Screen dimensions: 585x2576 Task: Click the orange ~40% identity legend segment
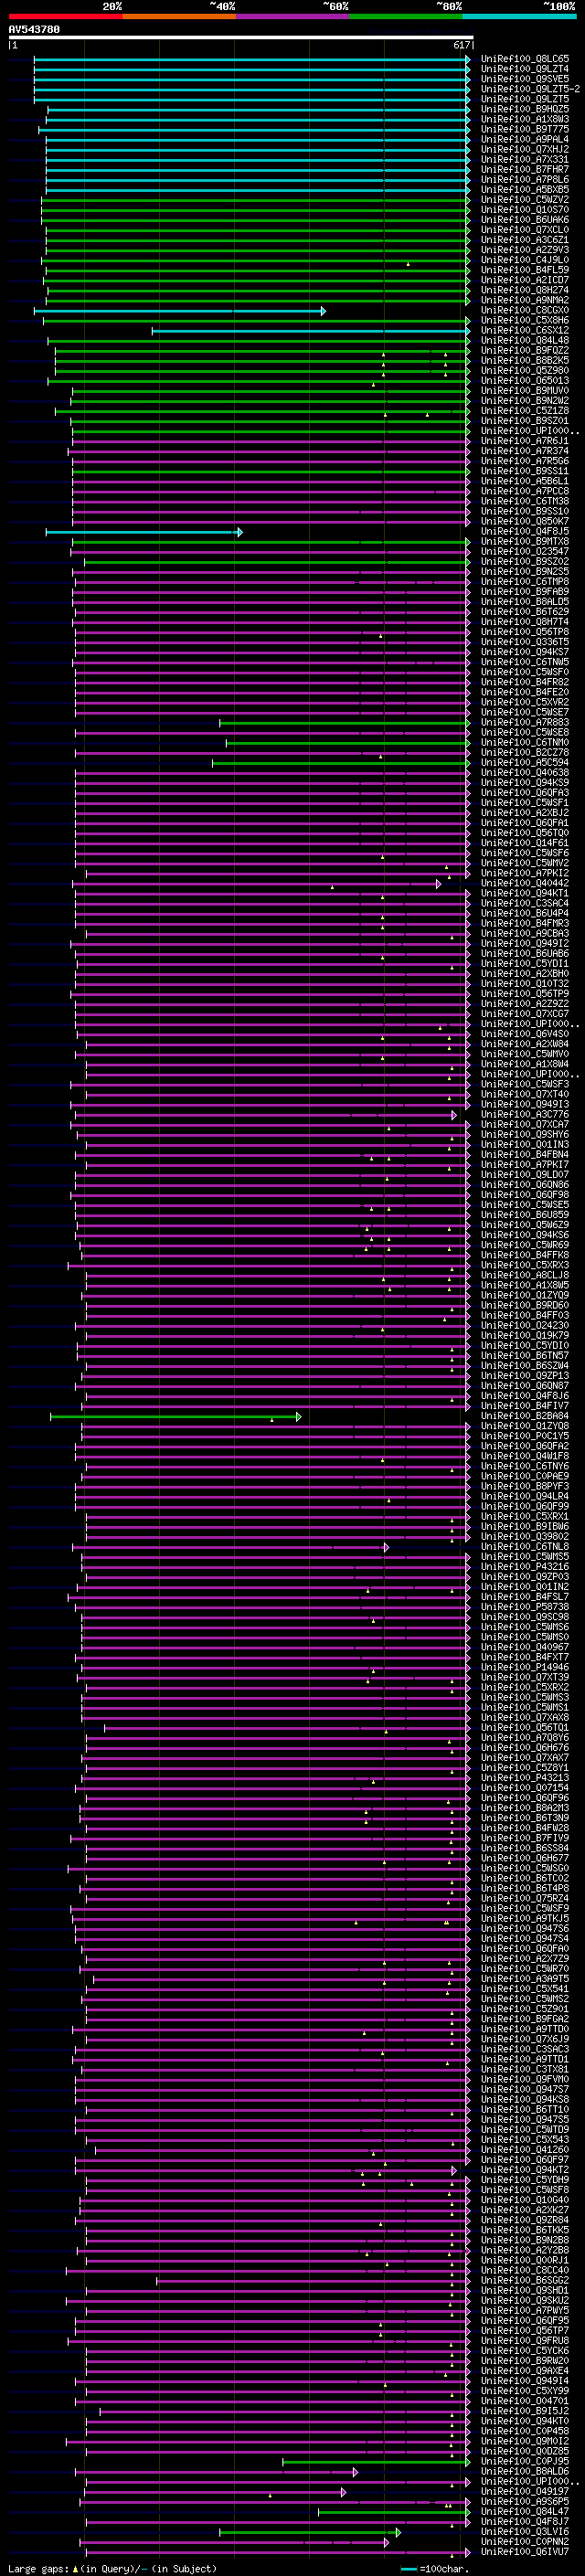[179, 16]
